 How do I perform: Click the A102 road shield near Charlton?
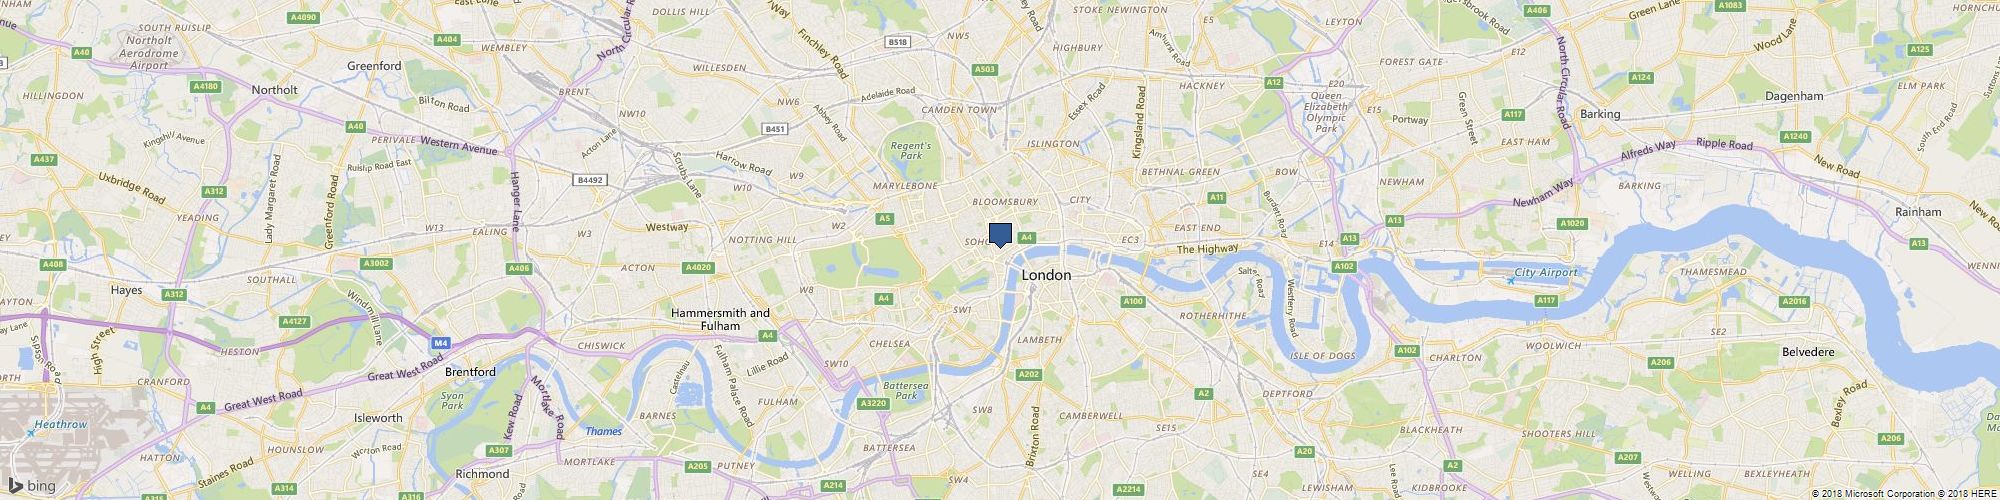pyautogui.click(x=1407, y=350)
